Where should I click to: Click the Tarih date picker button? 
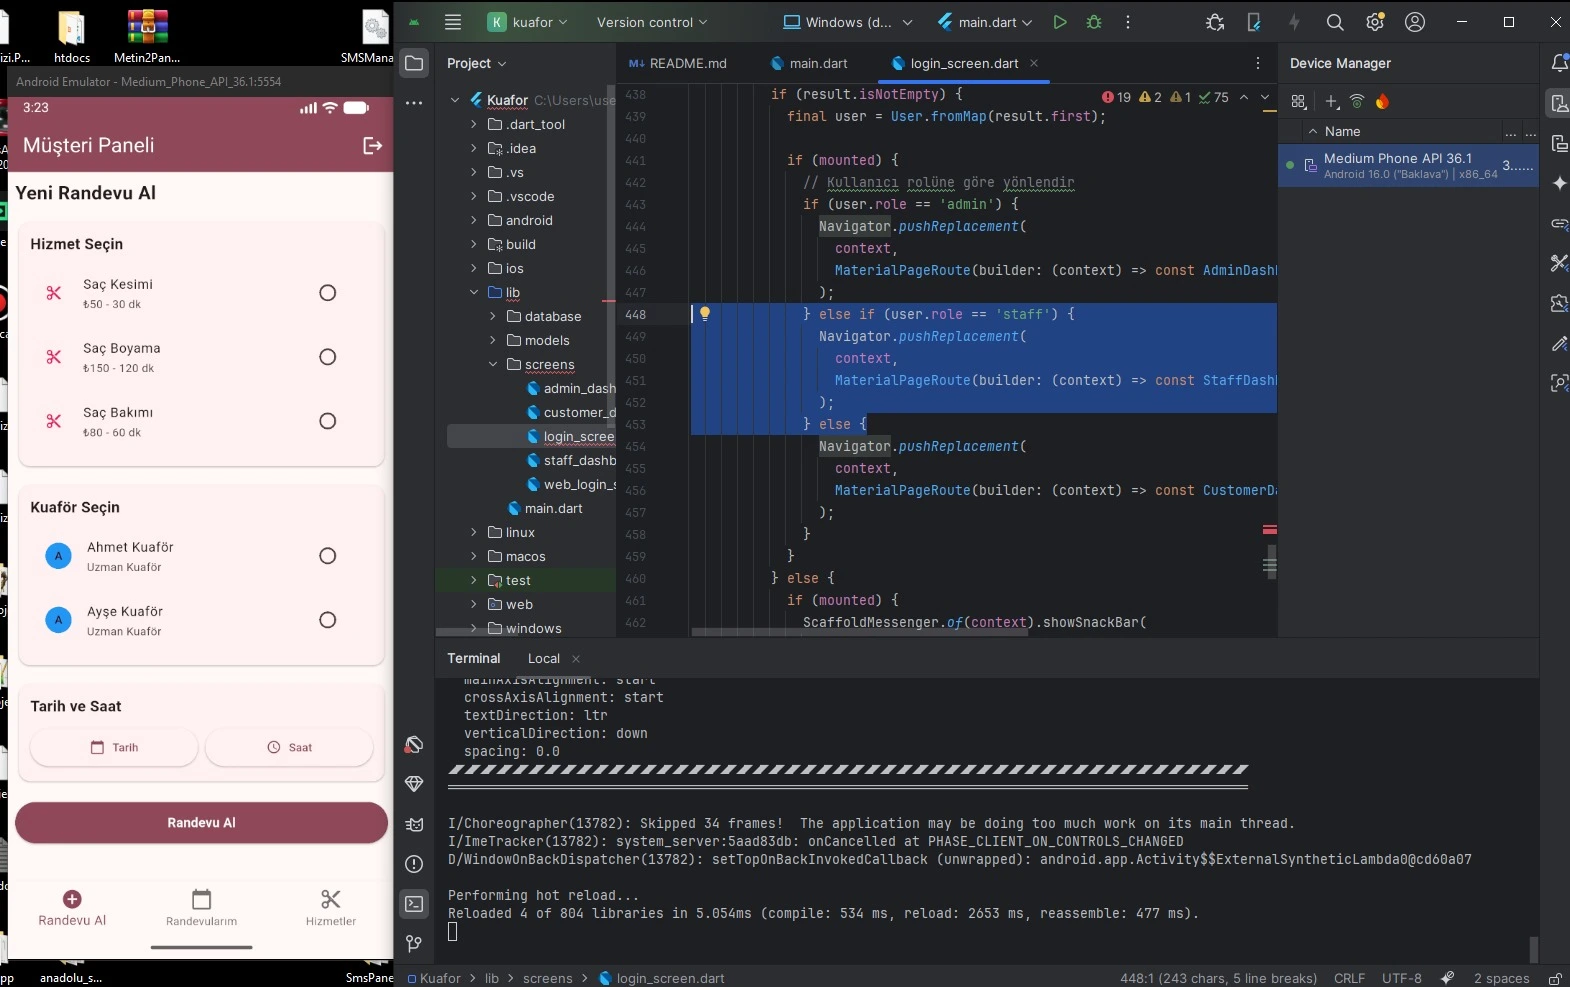114,747
